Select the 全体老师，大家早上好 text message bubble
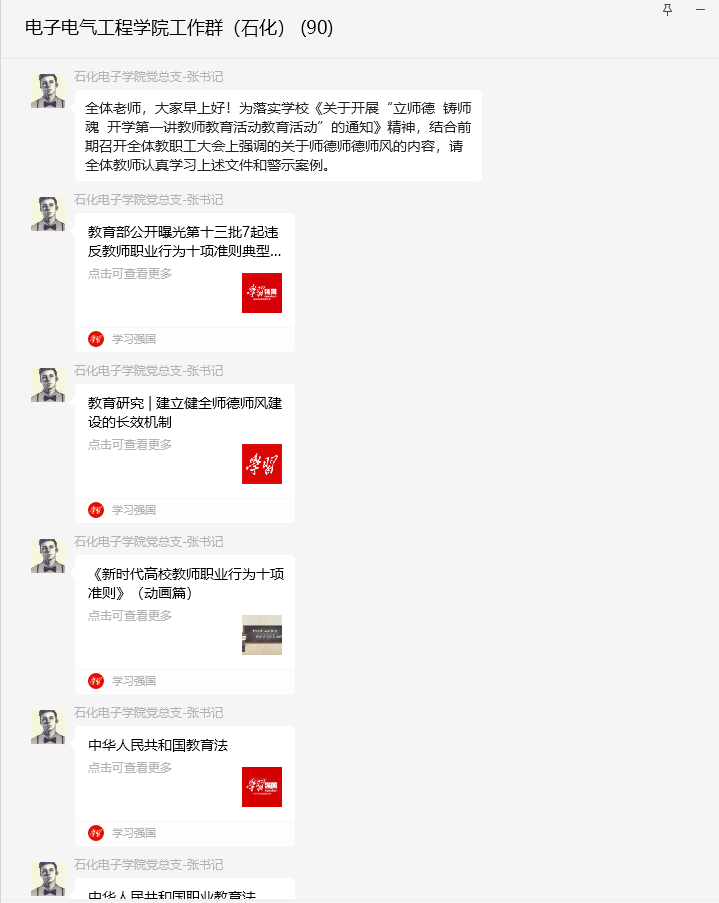Image resolution: width=719 pixels, height=903 pixels. click(x=278, y=136)
